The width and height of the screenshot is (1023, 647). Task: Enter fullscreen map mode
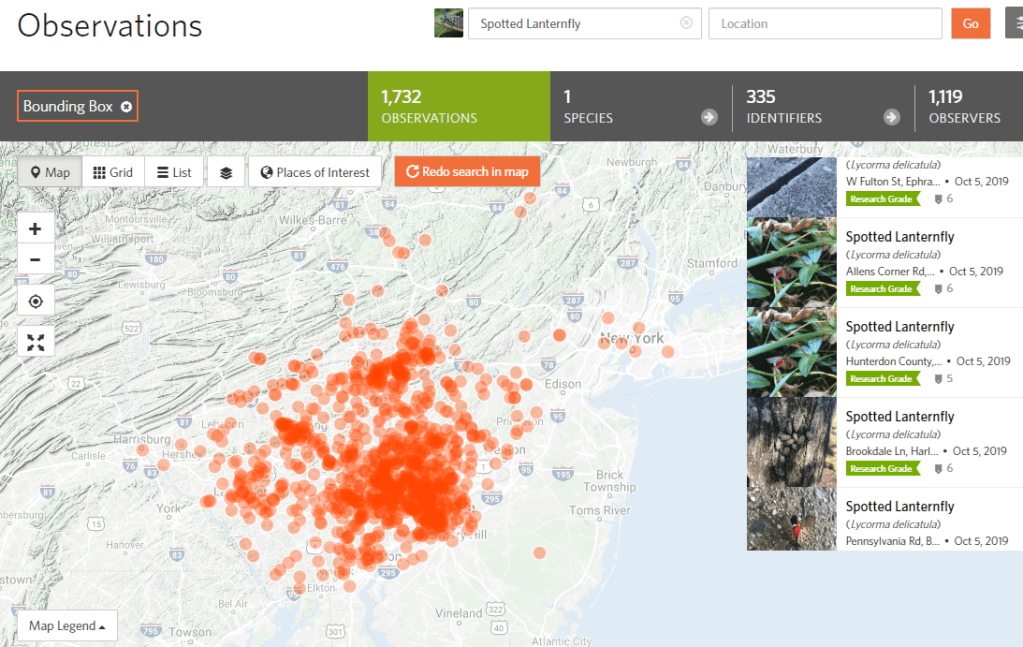click(x=35, y=342)
